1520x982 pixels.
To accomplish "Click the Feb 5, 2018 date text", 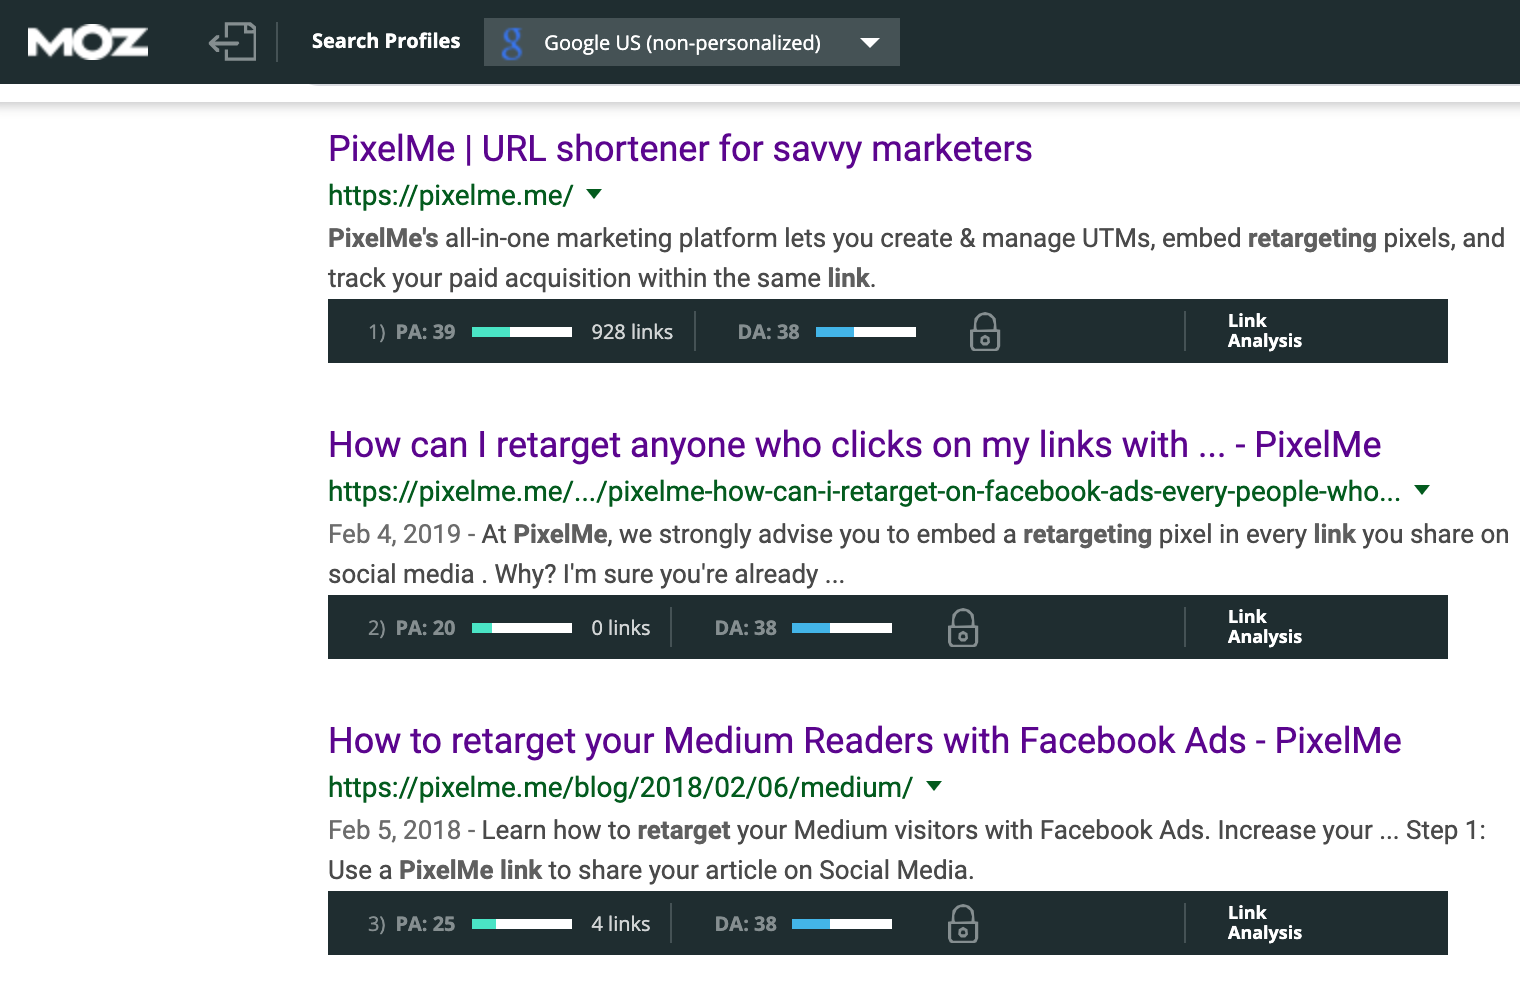I will coord(394,830).
